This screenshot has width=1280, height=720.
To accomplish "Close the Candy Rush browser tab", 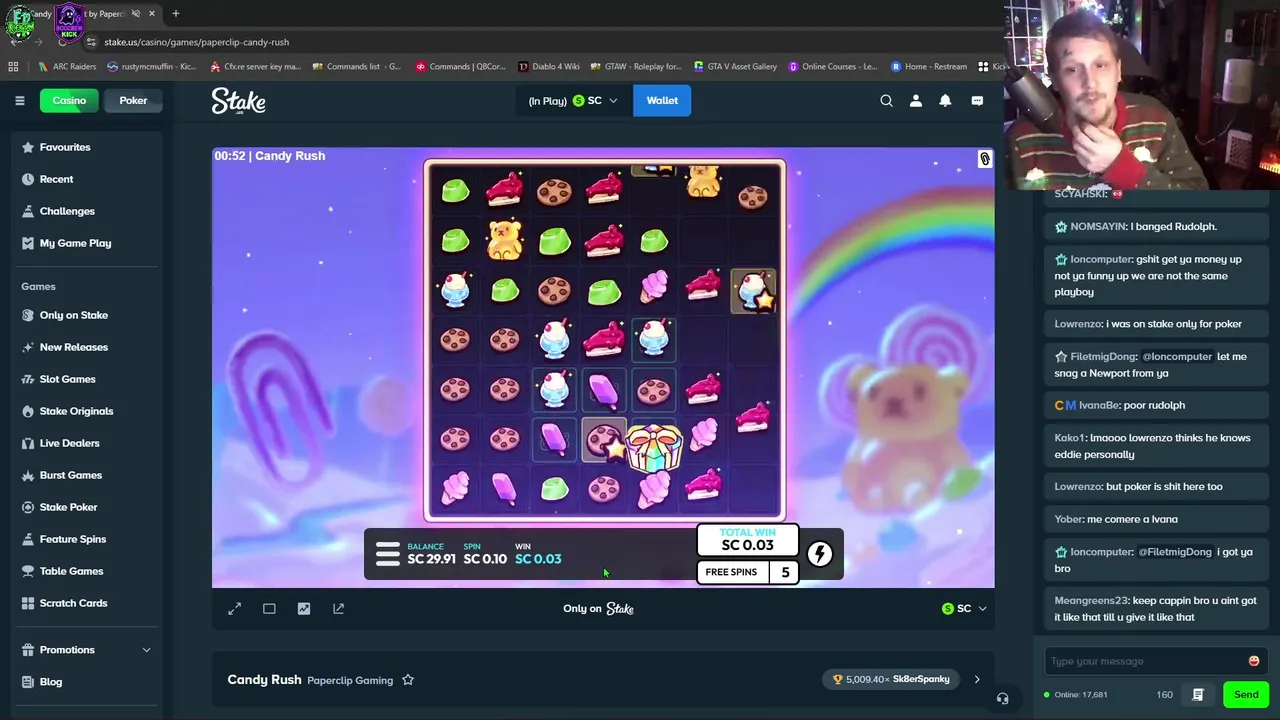I will pyautogui.click(x=154, y=14).
